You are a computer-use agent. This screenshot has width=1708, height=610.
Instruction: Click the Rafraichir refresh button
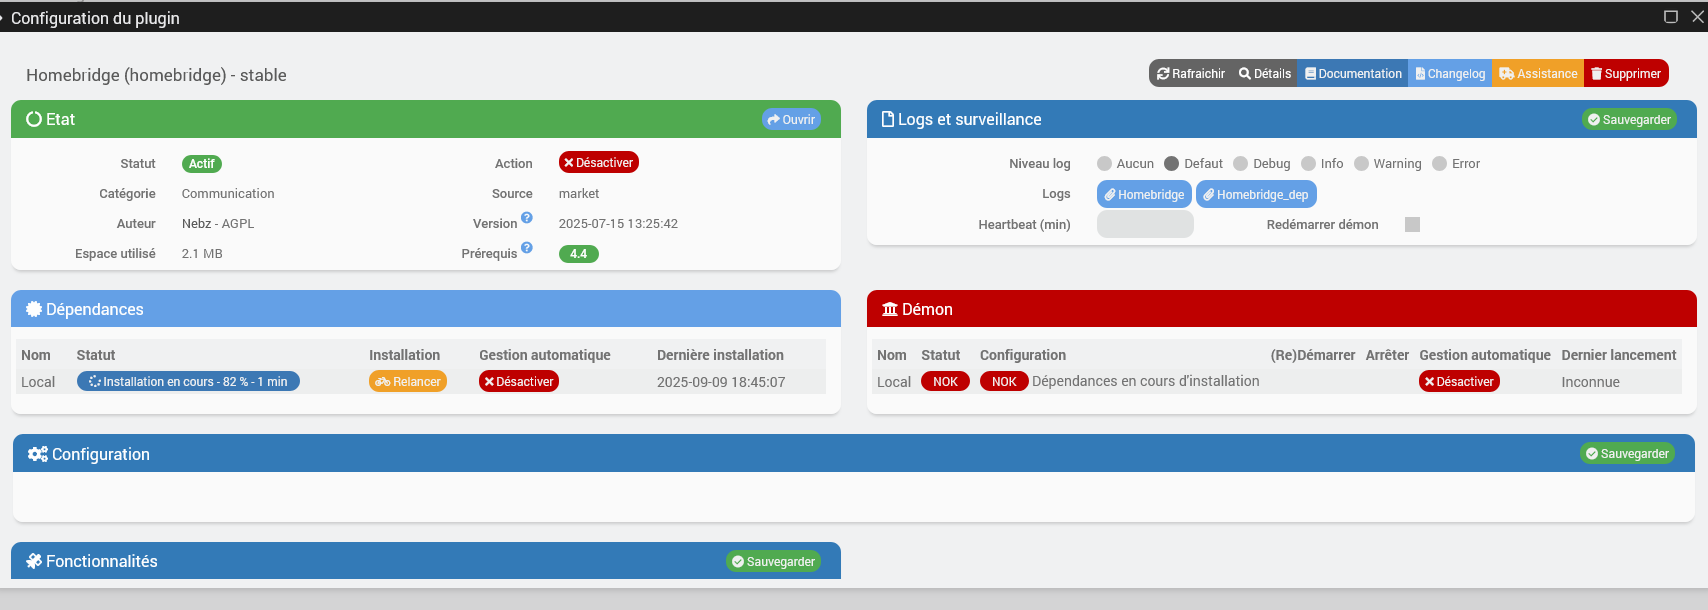1190,74
